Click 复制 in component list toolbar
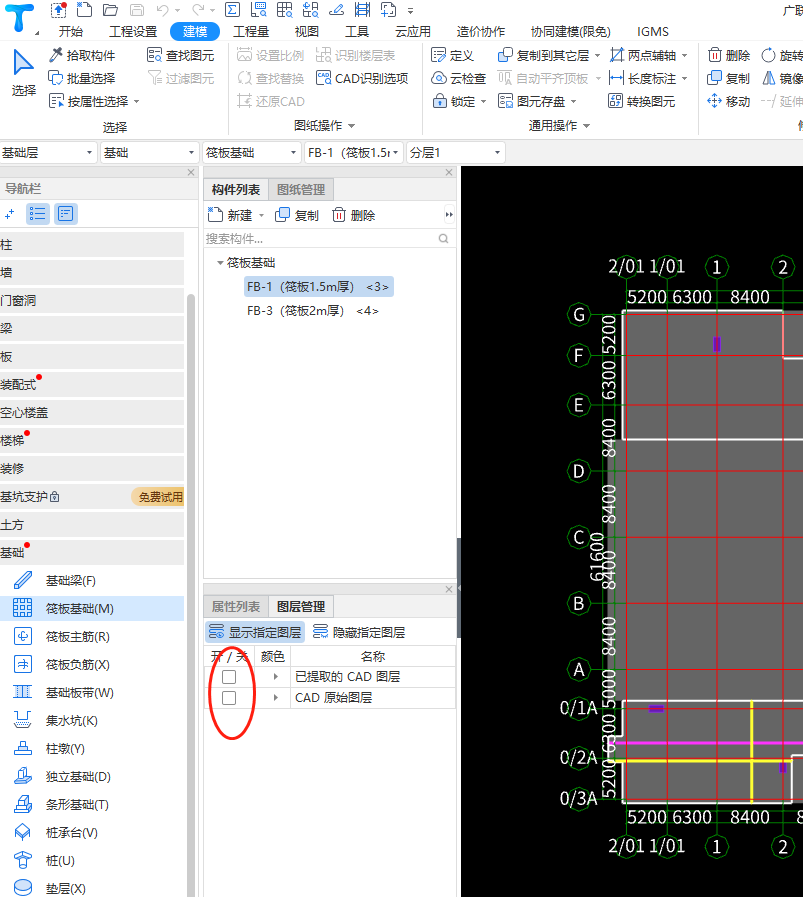The height and width of the screenshot is (897, 803). (297, 215)
